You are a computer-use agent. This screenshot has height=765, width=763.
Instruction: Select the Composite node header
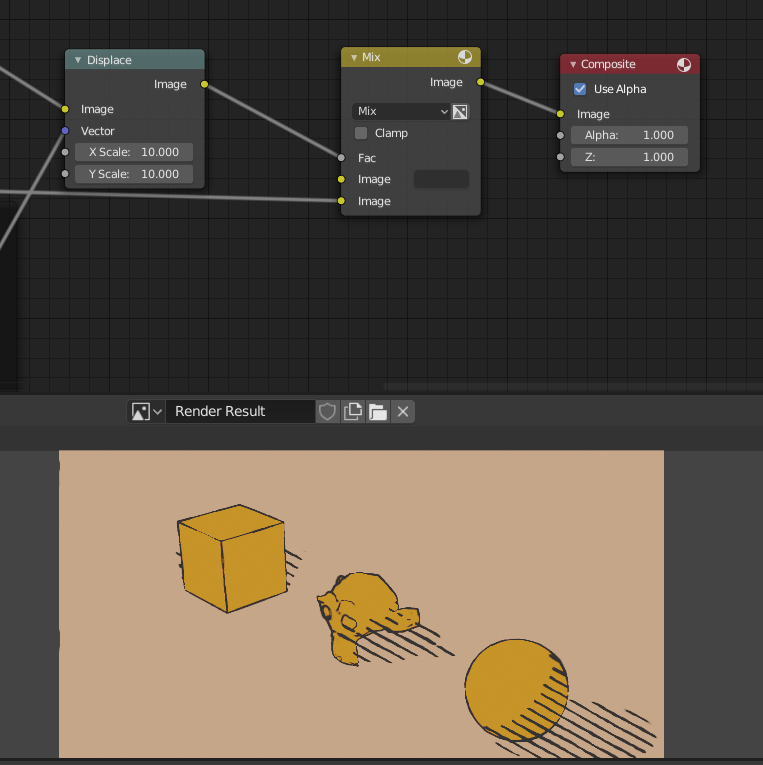(630, 64)
